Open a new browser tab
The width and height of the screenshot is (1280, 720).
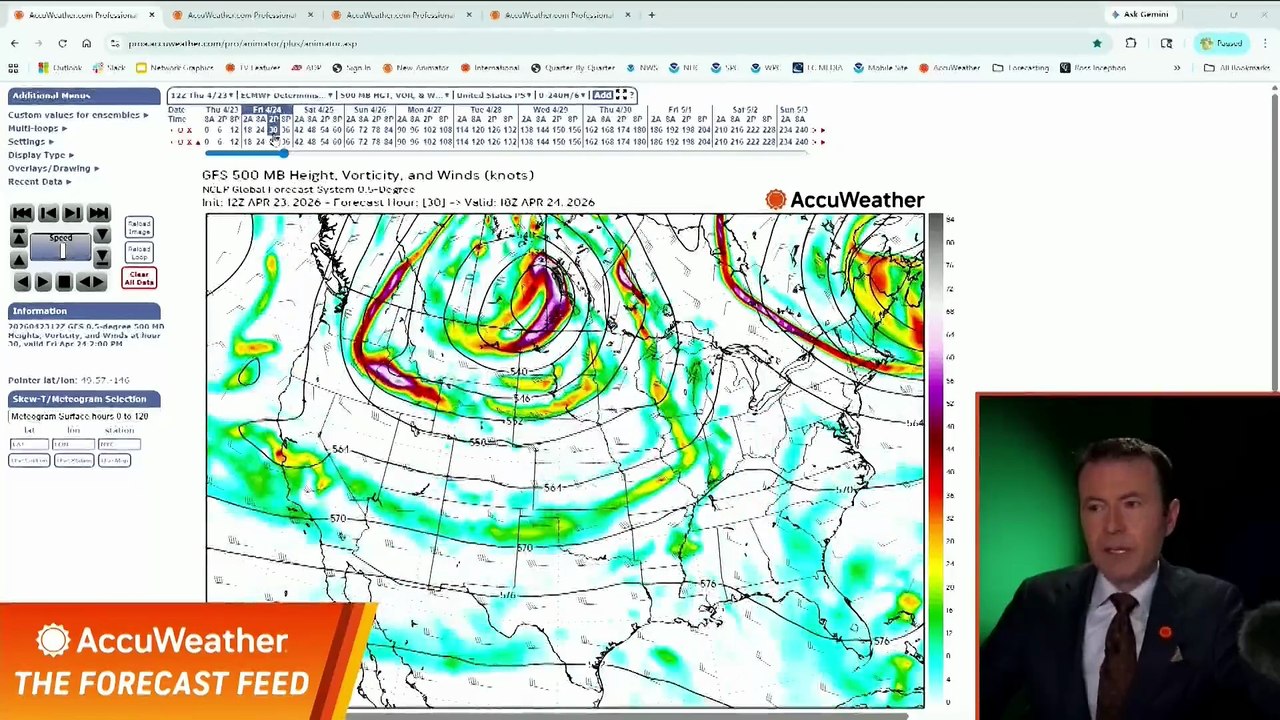click(651, 15)
